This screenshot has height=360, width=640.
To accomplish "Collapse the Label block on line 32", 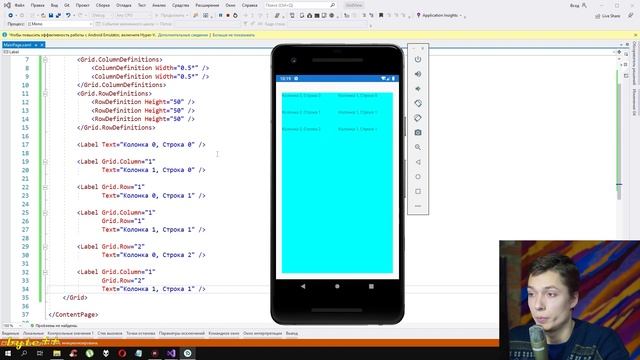I will pos(45,272).
